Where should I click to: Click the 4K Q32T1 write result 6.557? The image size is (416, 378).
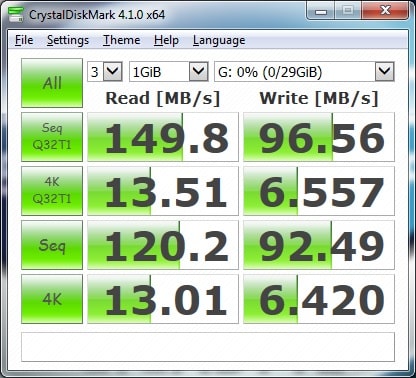(319, 191)
